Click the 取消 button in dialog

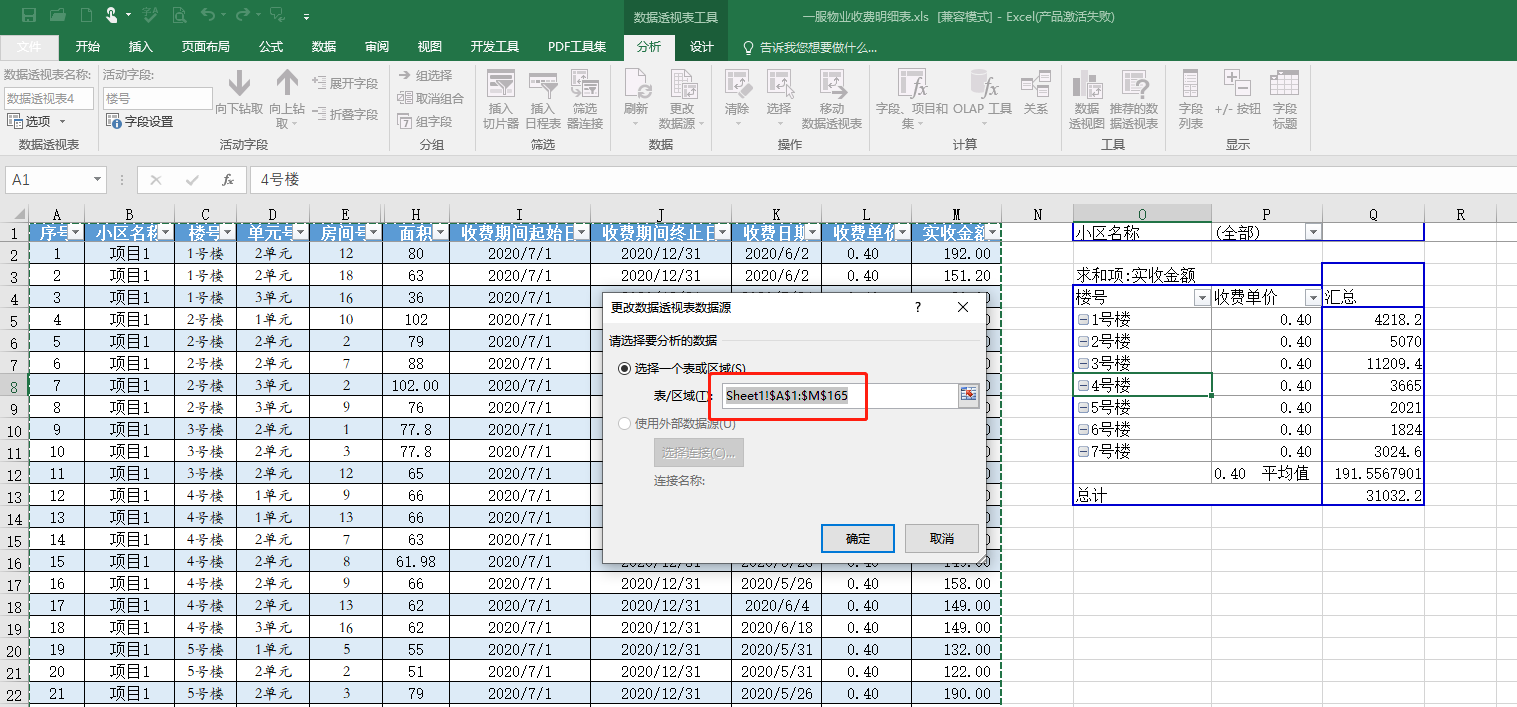pos(941,538)
